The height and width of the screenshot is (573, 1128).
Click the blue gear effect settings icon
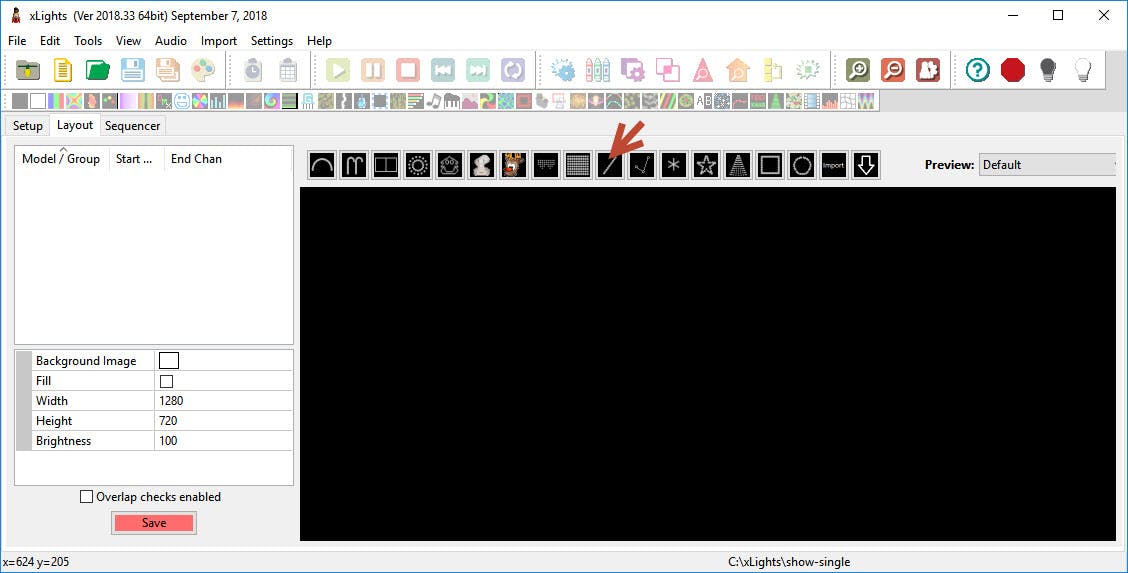pos(563,70)
